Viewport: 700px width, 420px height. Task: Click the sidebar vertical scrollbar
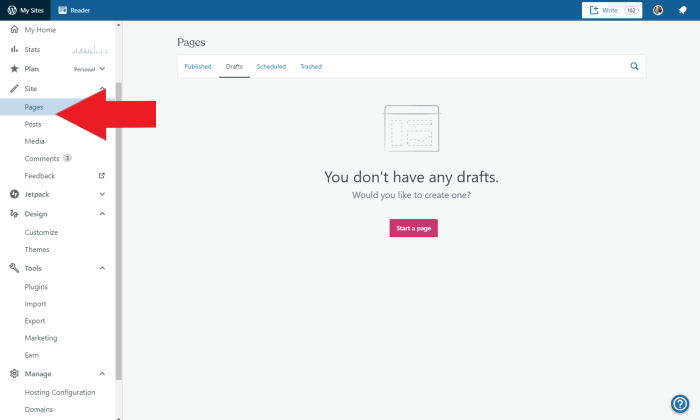tap(118, 231)
